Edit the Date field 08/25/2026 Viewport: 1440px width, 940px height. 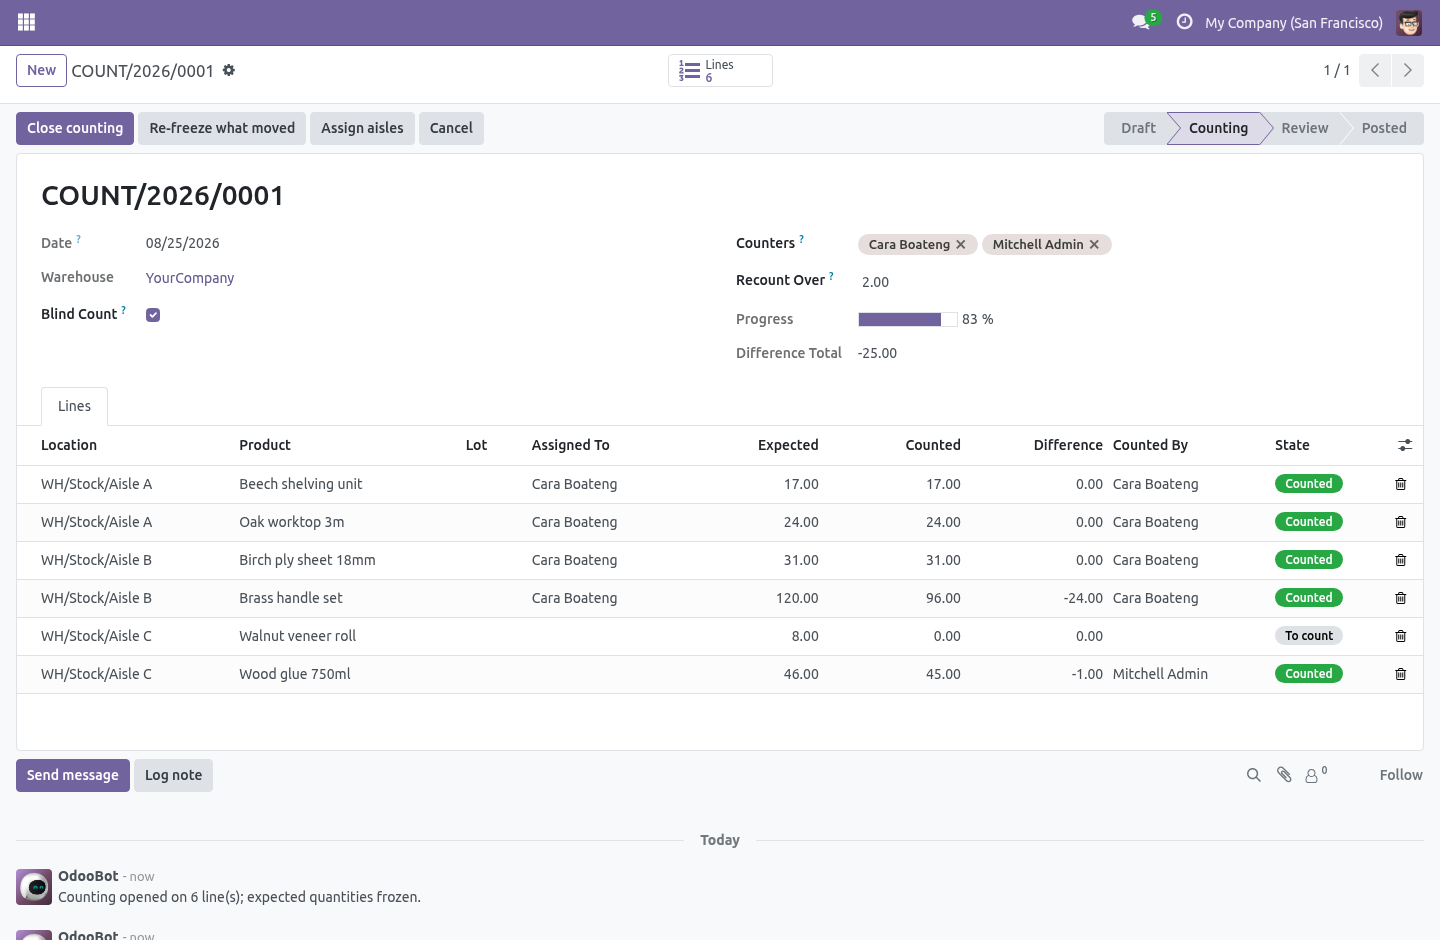coord(183,243)
